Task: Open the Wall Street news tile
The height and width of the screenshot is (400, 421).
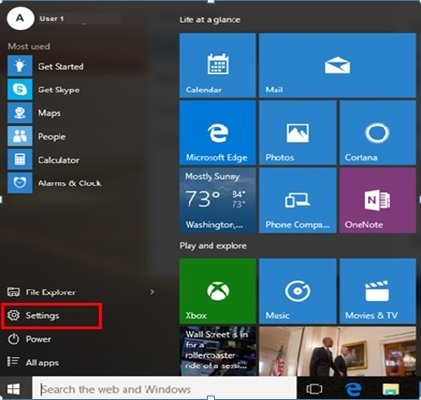Action: (x=217, y=351)
